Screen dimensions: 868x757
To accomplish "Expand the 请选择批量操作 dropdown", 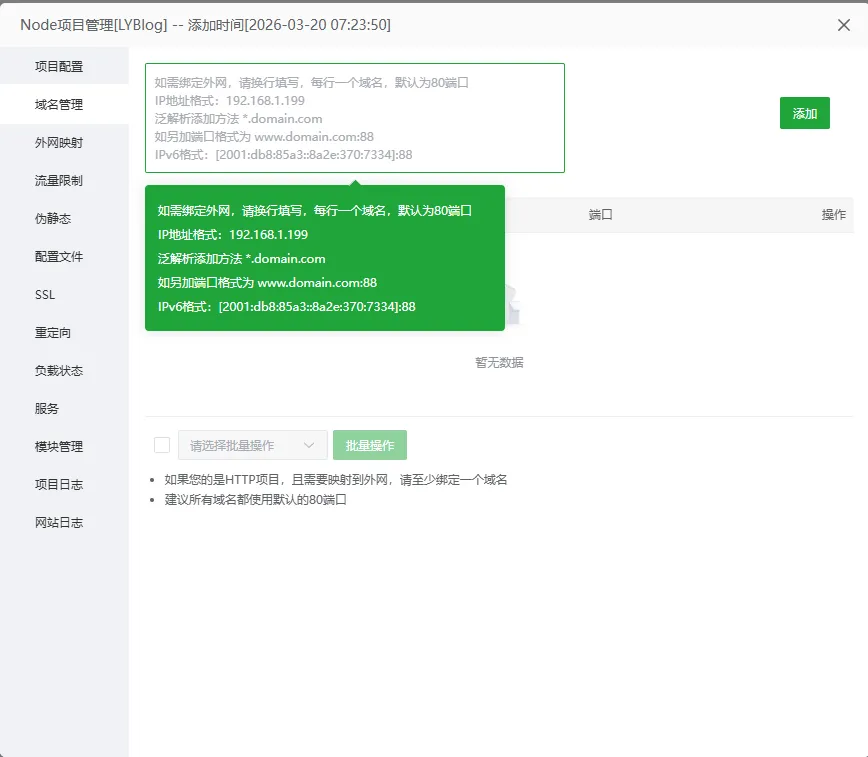I will pyautogui.click(x=253, y=445).
